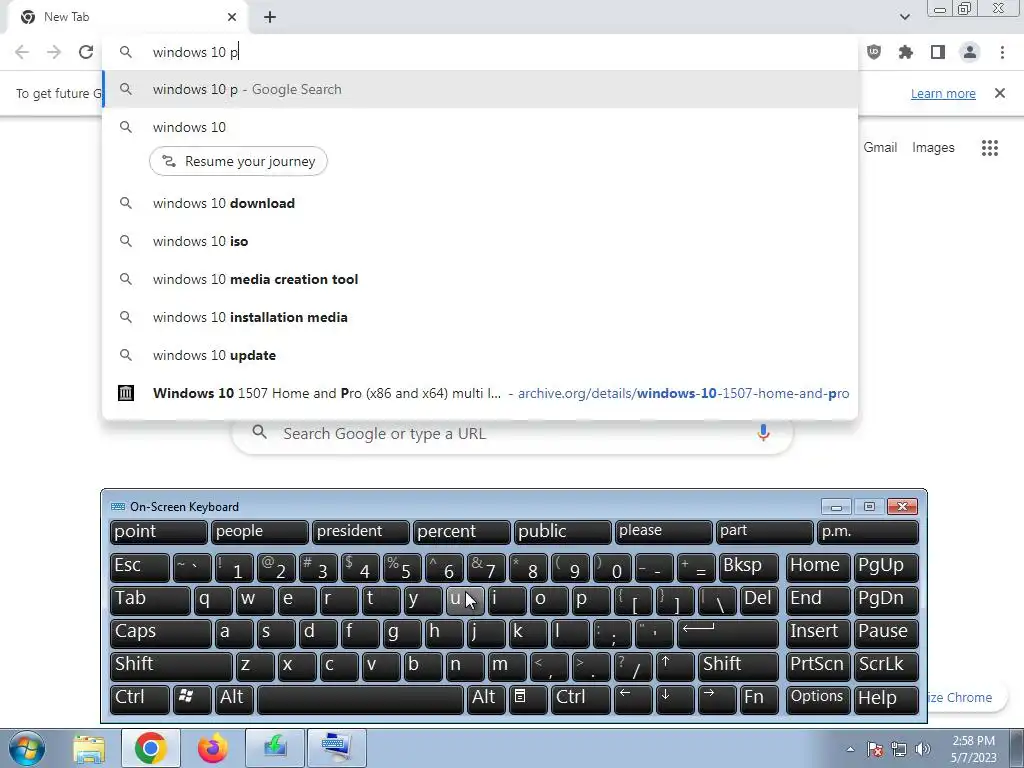Tap the left arrow key

pyautogui.click(x=633, y=698)
